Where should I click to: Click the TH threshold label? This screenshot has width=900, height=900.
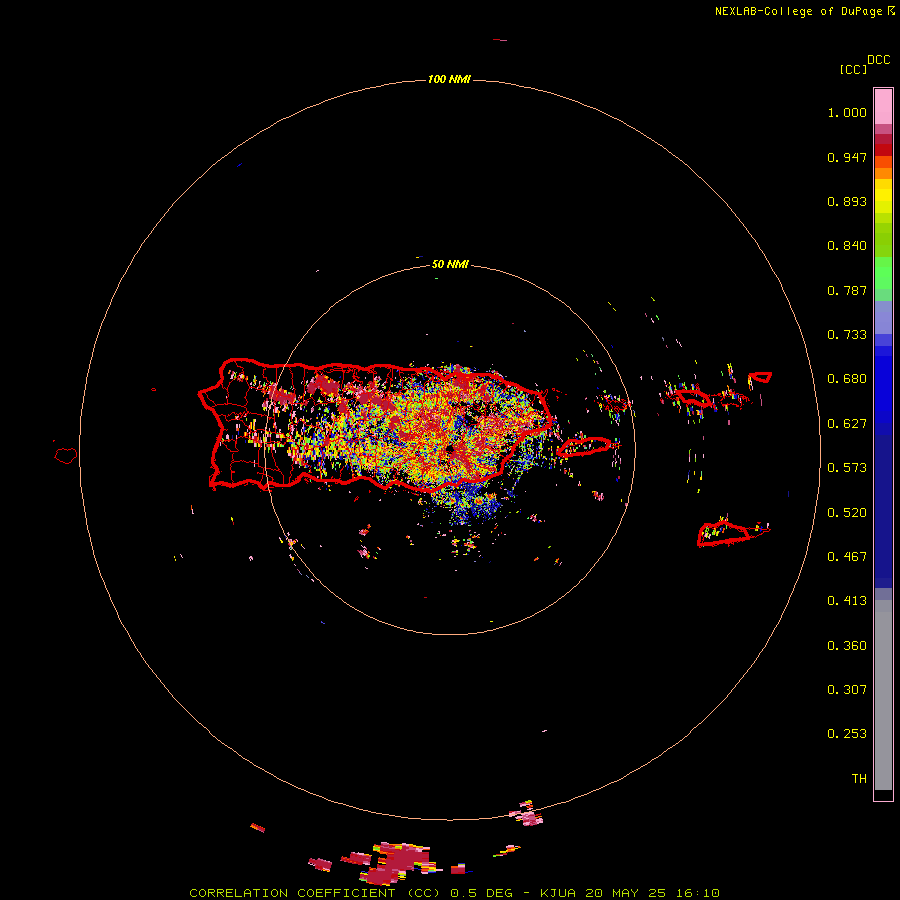click(859, 779)
